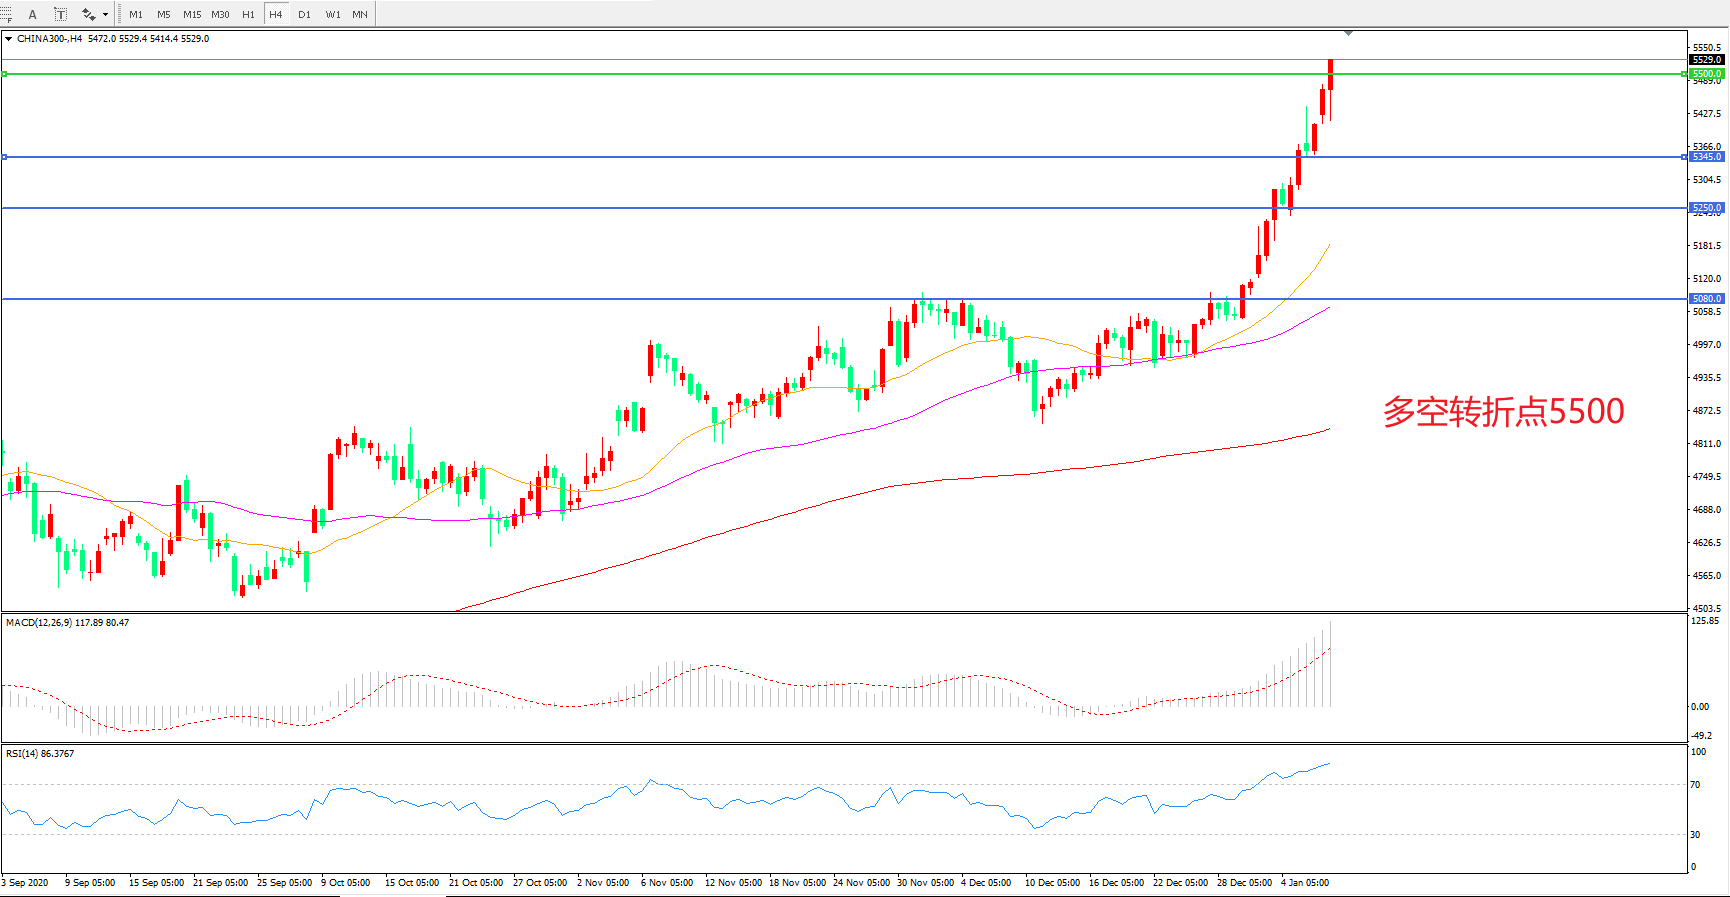The width and height of the screenshot is (1730, 897).
Task: Switch chart to D1 timeframe
Action: coord(304,14)
